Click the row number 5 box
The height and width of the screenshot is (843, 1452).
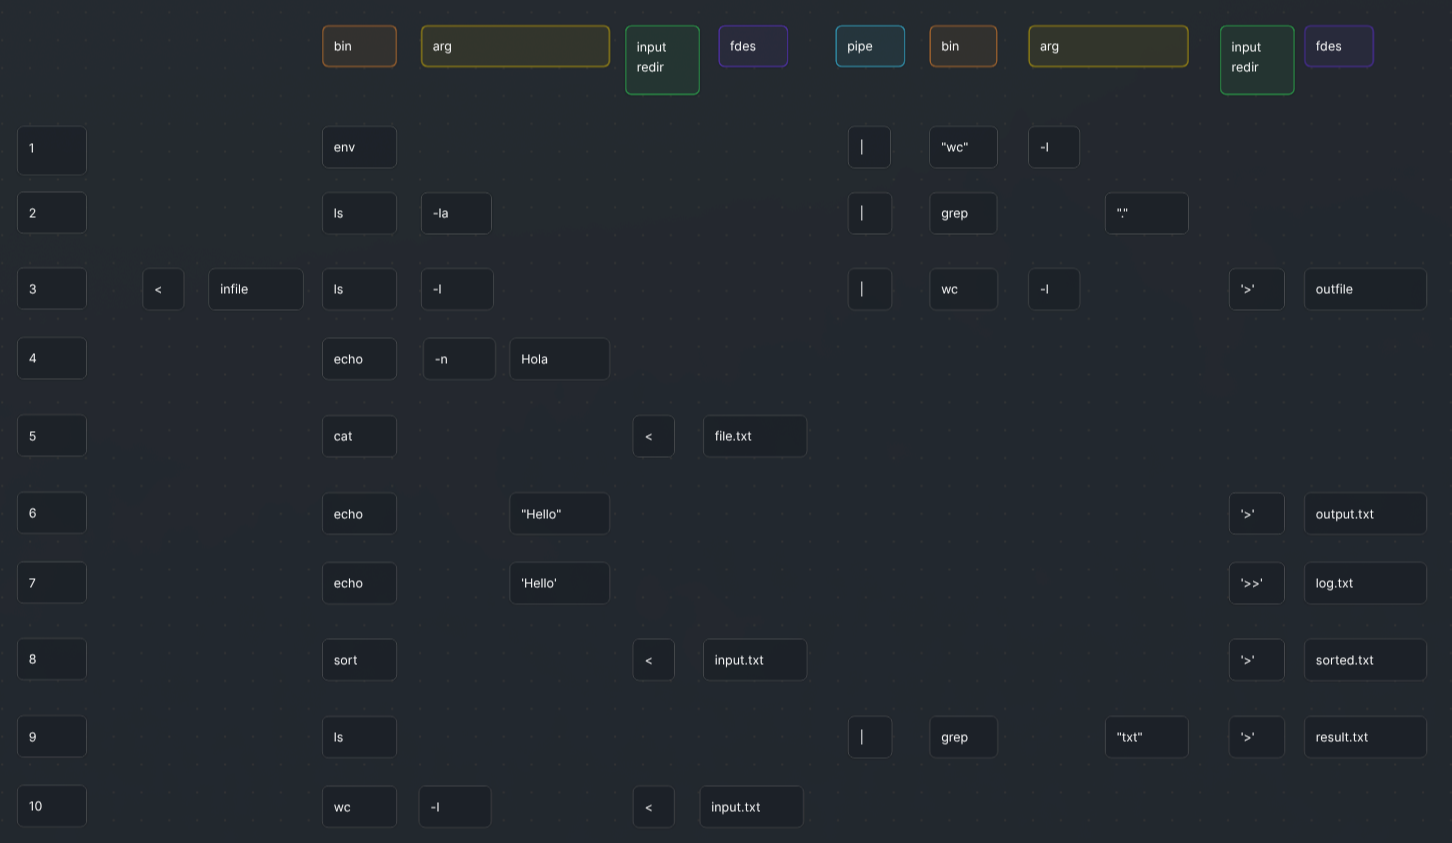(x=52, y=436)
